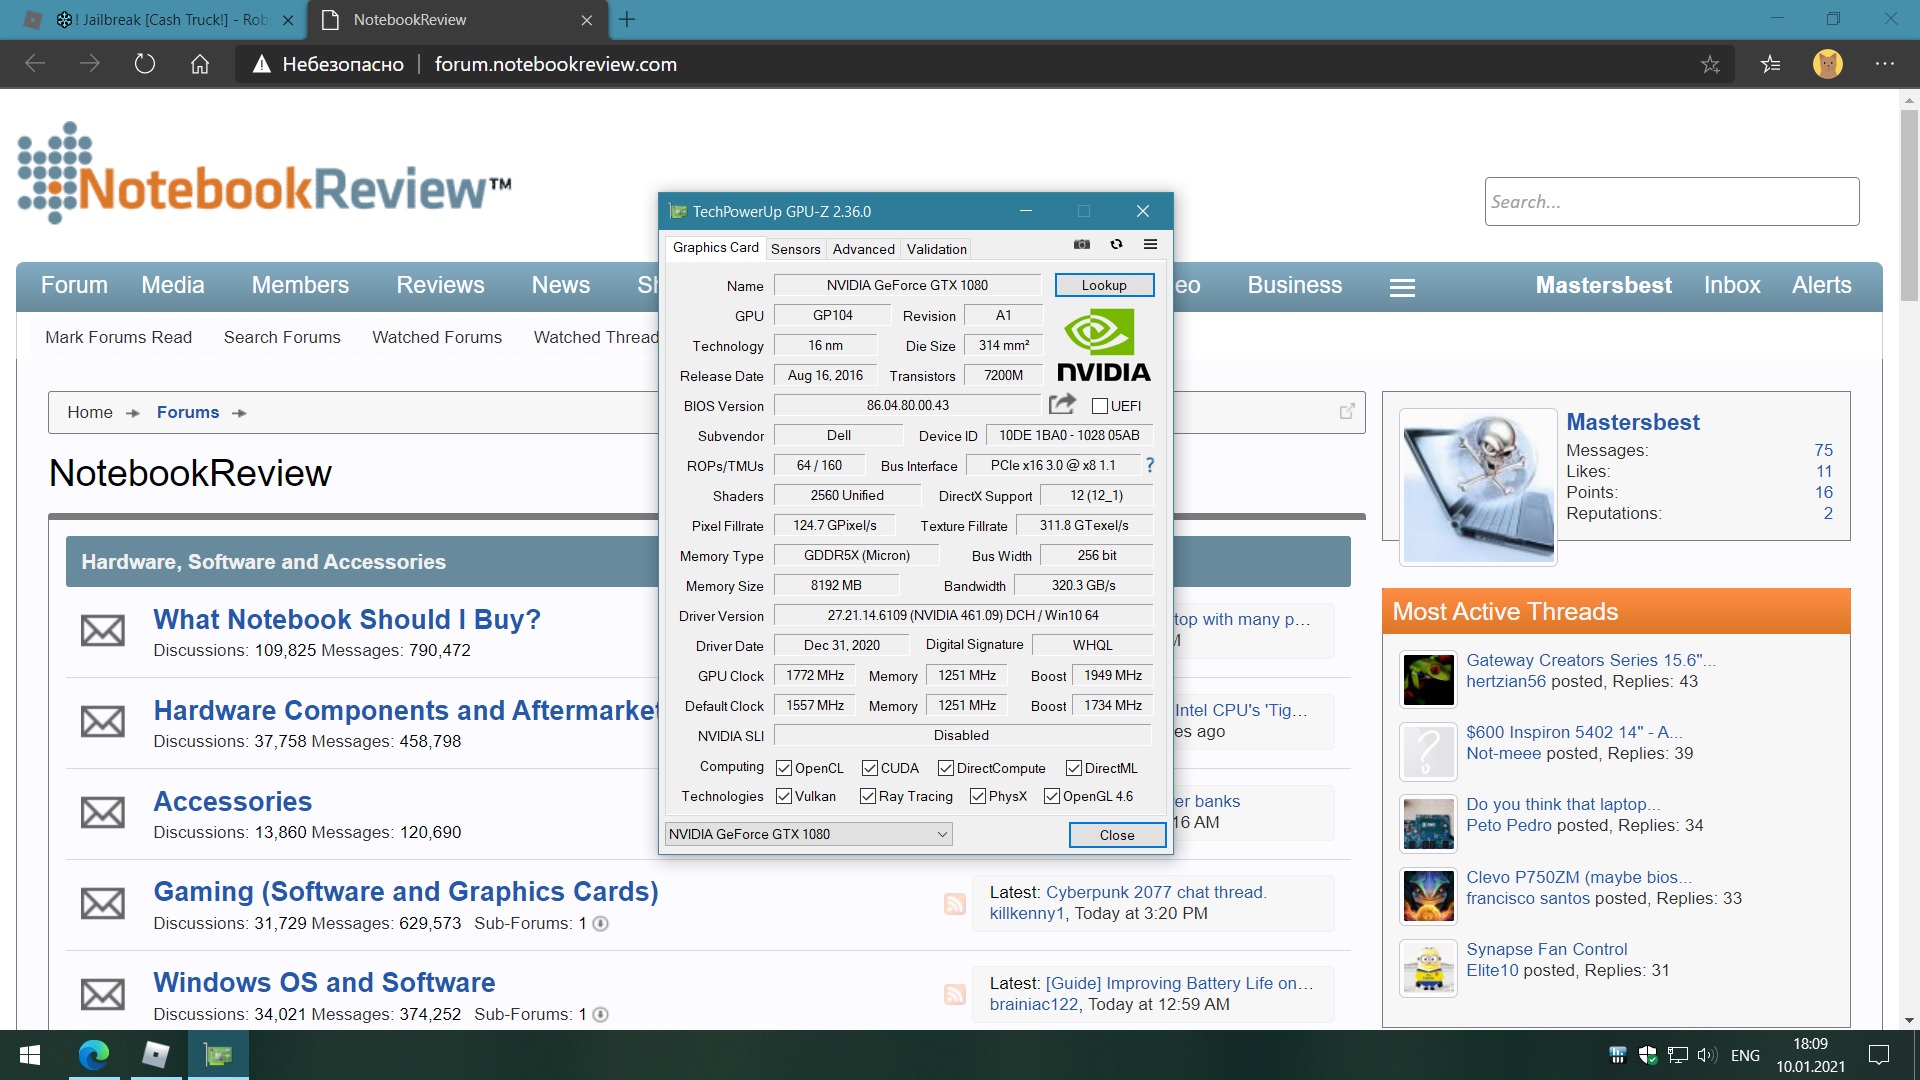Open the GPU selection dropdown

click(x=808, y=834)
